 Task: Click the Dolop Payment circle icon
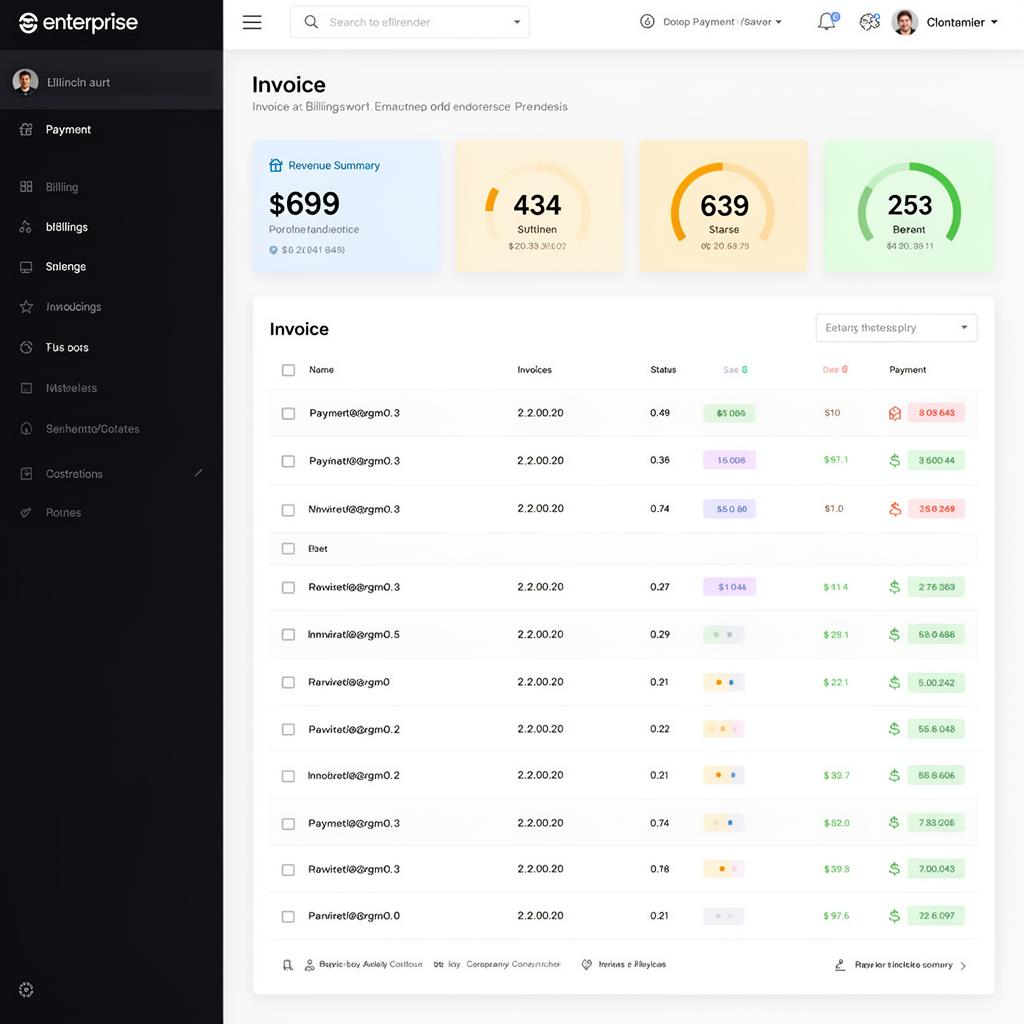647,22
